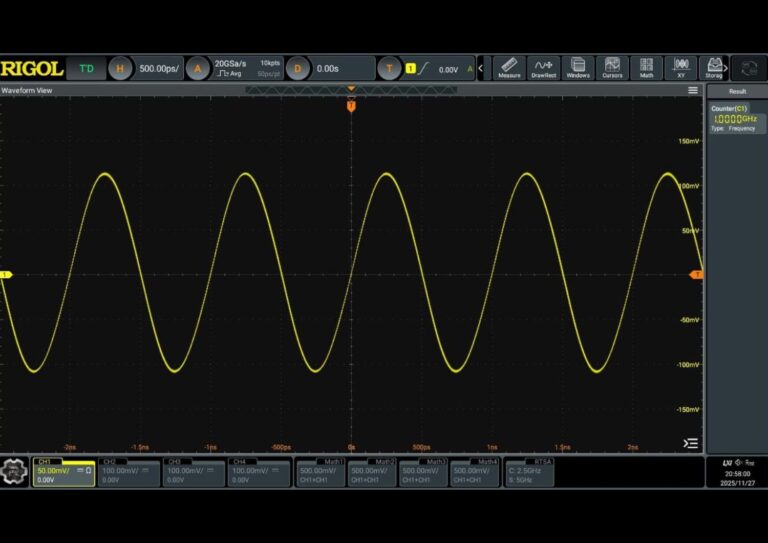Toggle the CH1 channel label
768x543 pixels.
(45, 461)
